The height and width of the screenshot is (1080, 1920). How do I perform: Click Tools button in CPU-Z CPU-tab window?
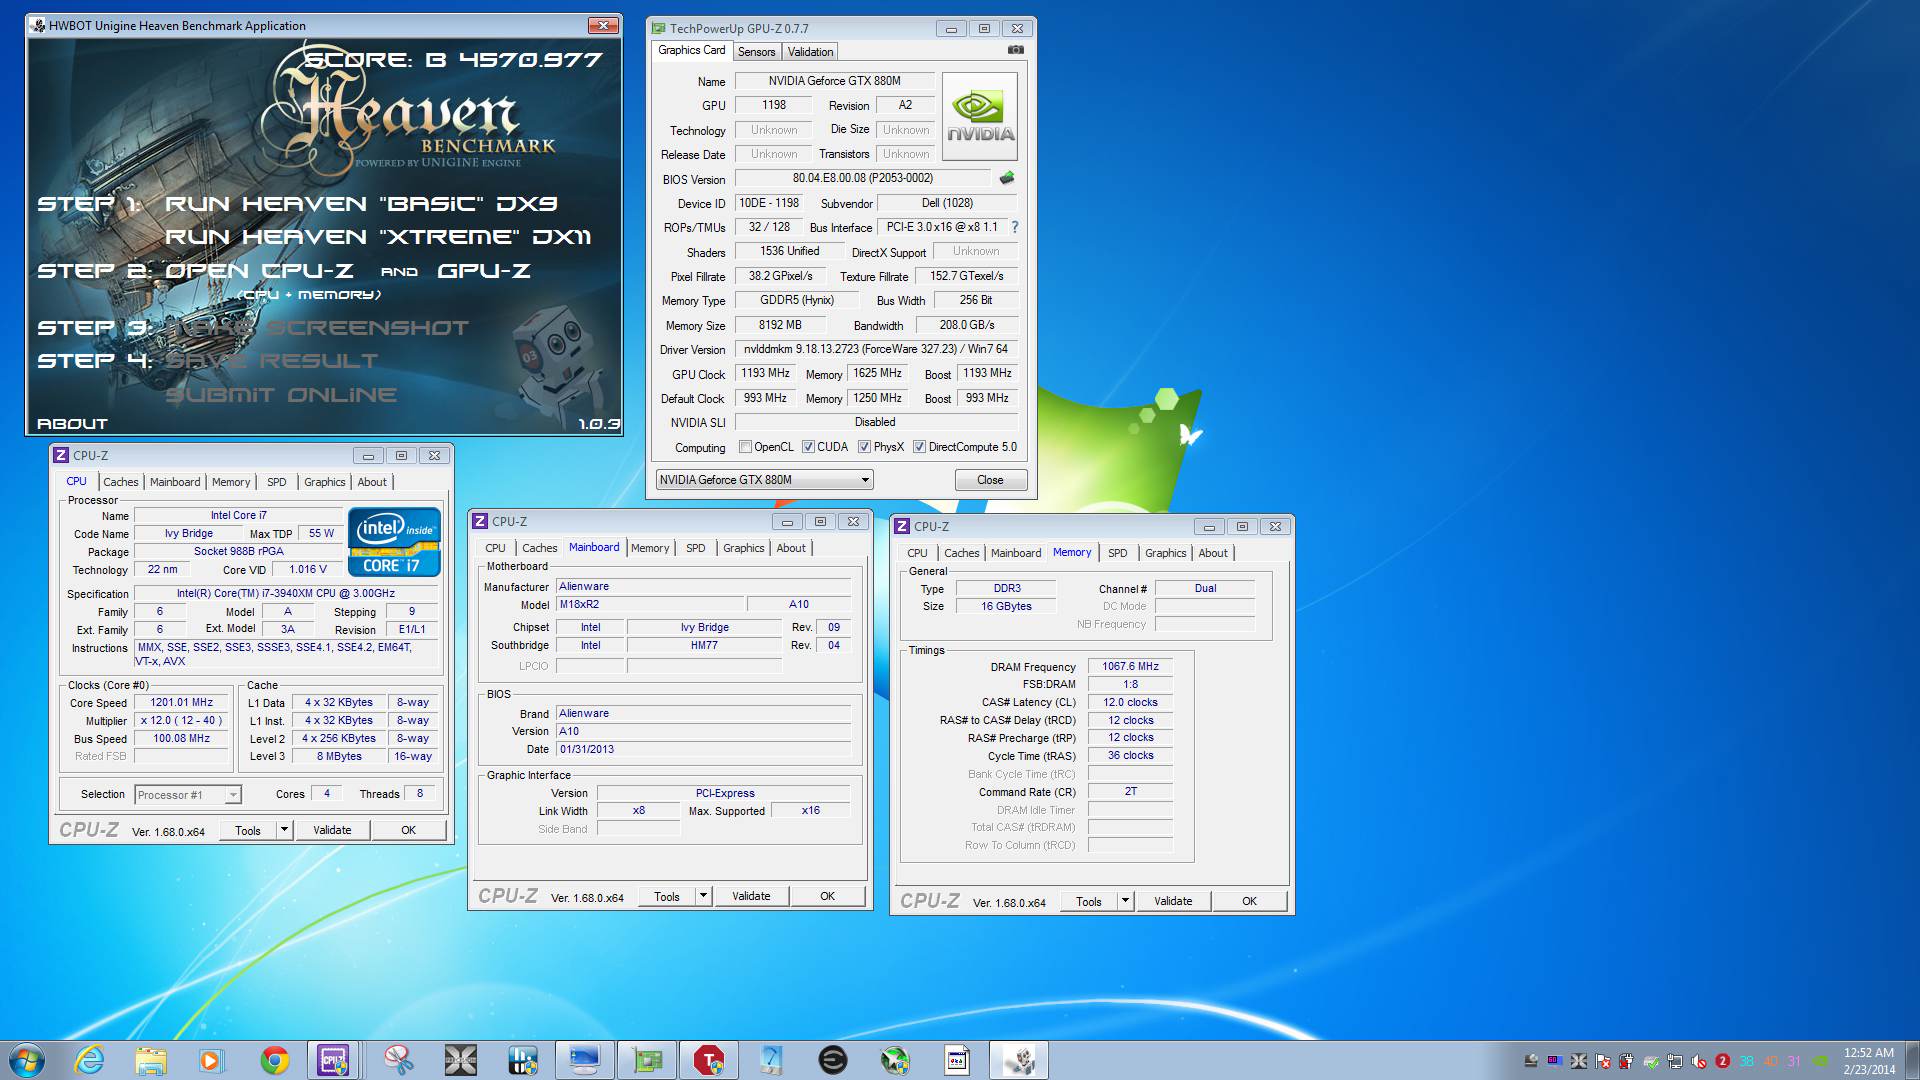(x=248, y=830)
